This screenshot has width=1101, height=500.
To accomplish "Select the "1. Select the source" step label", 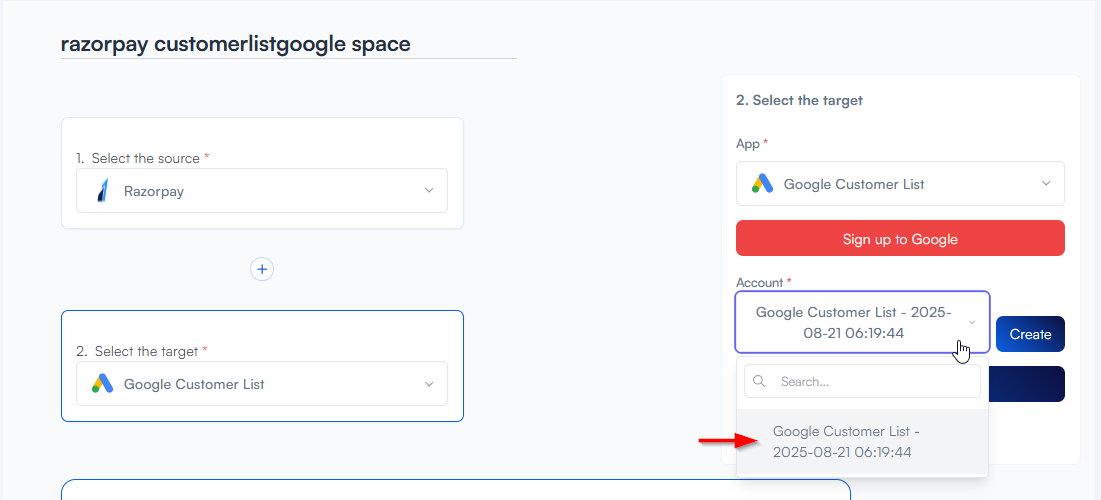I will pyautogui.click(x=143, y=158).
